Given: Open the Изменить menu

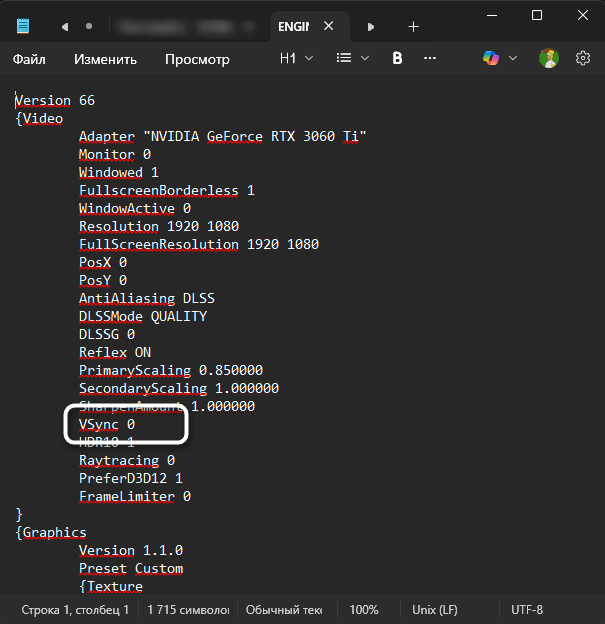Looking at the screenshot, I should click(105, 59).
